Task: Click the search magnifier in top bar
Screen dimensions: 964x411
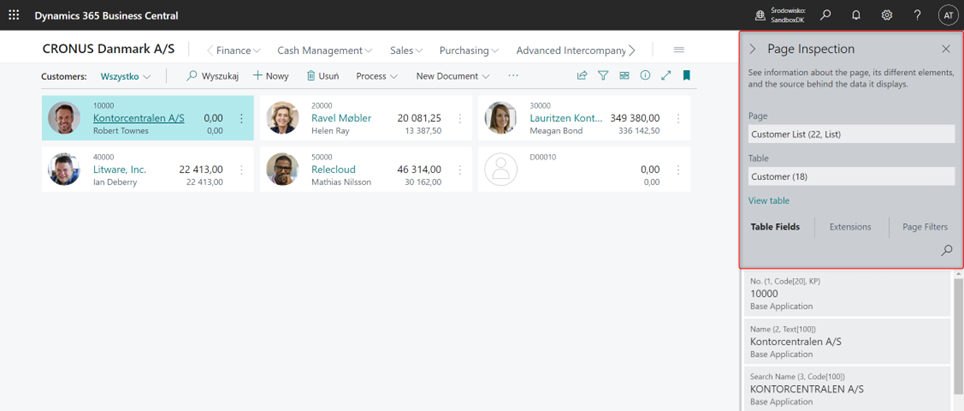Action: (825, 15)
